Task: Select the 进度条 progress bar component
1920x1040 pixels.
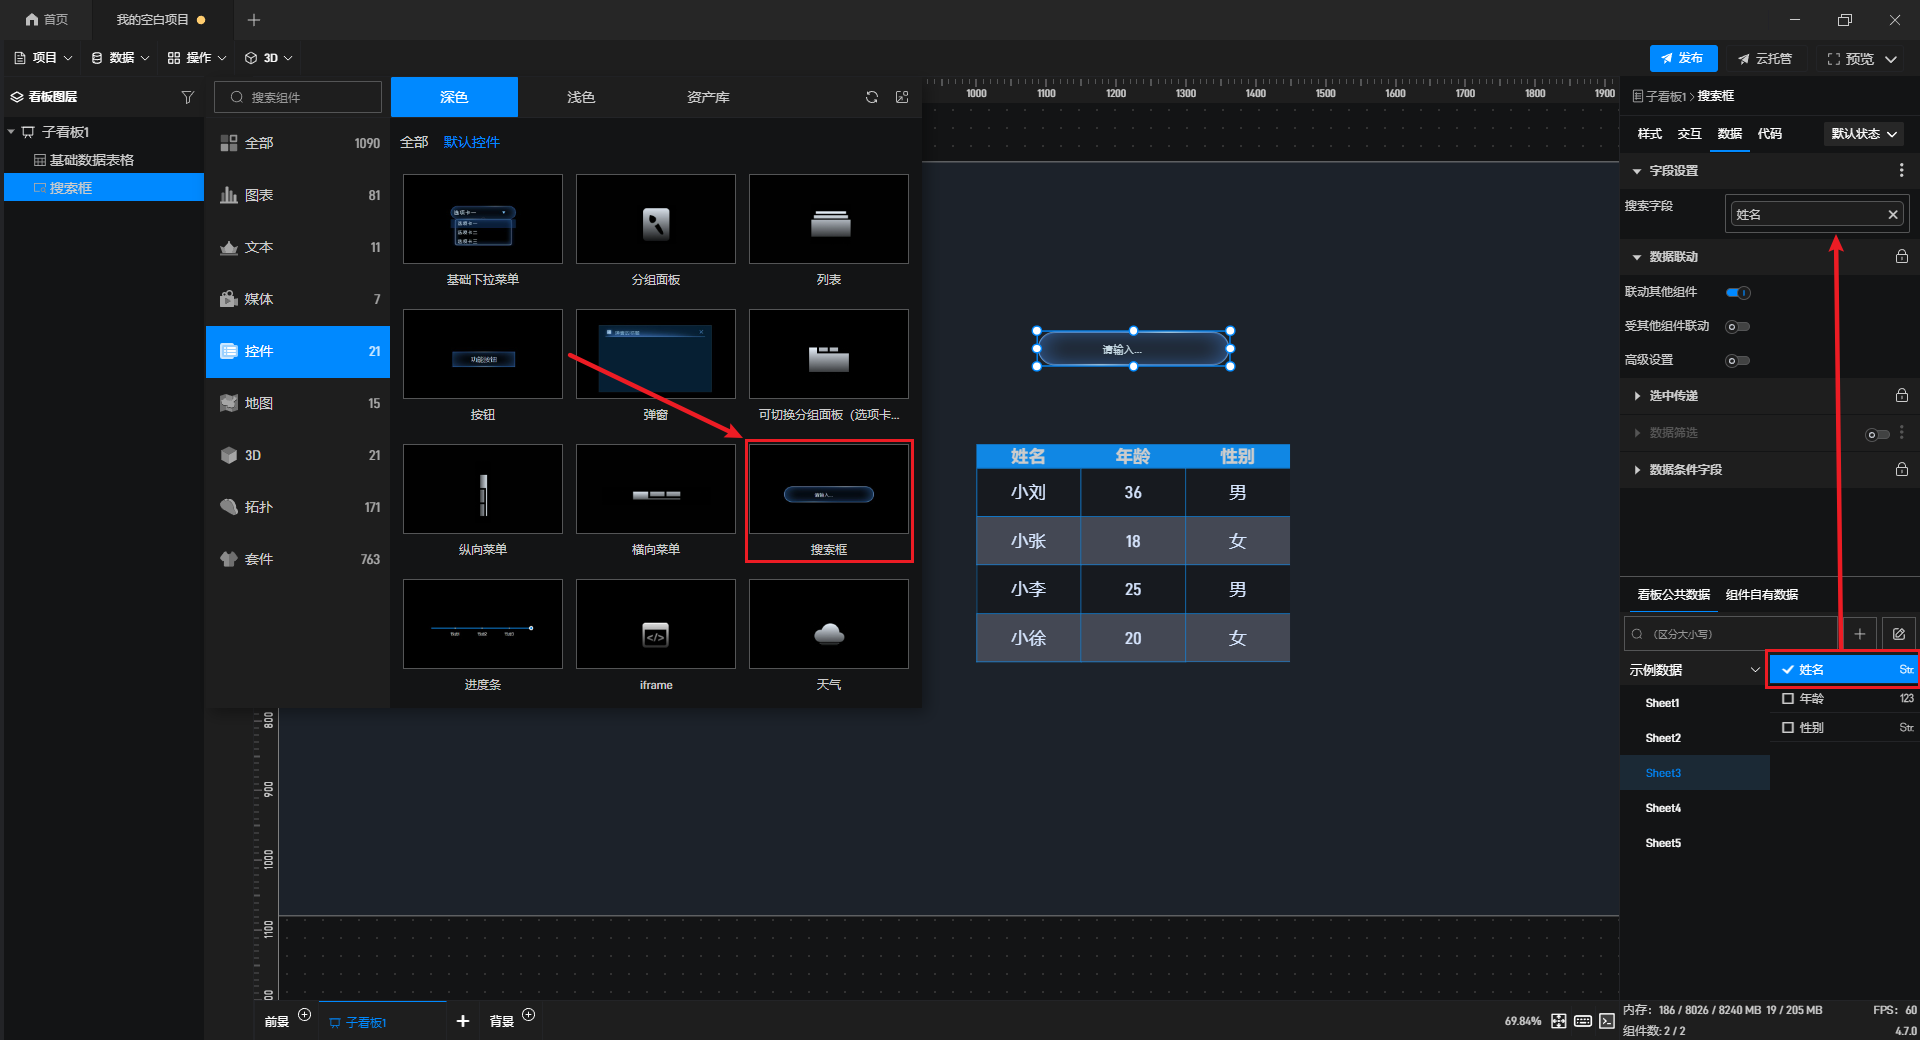Action: pyautogui.click(x=482, y=625)
